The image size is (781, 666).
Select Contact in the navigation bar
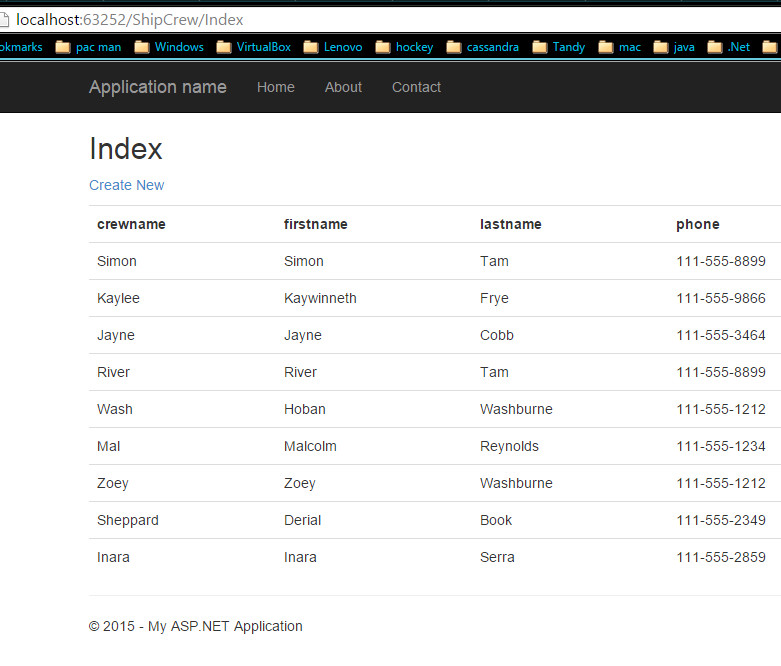click(x=416, y=87)
